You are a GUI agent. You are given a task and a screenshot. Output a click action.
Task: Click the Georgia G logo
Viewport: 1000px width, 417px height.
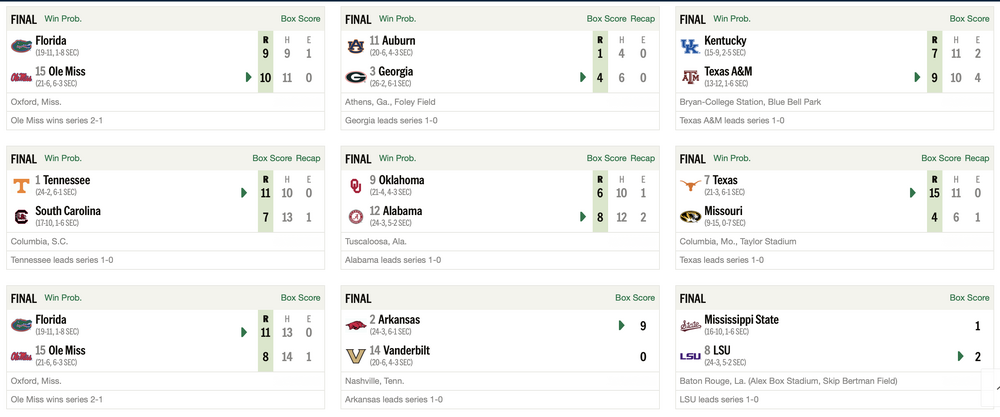355,77
